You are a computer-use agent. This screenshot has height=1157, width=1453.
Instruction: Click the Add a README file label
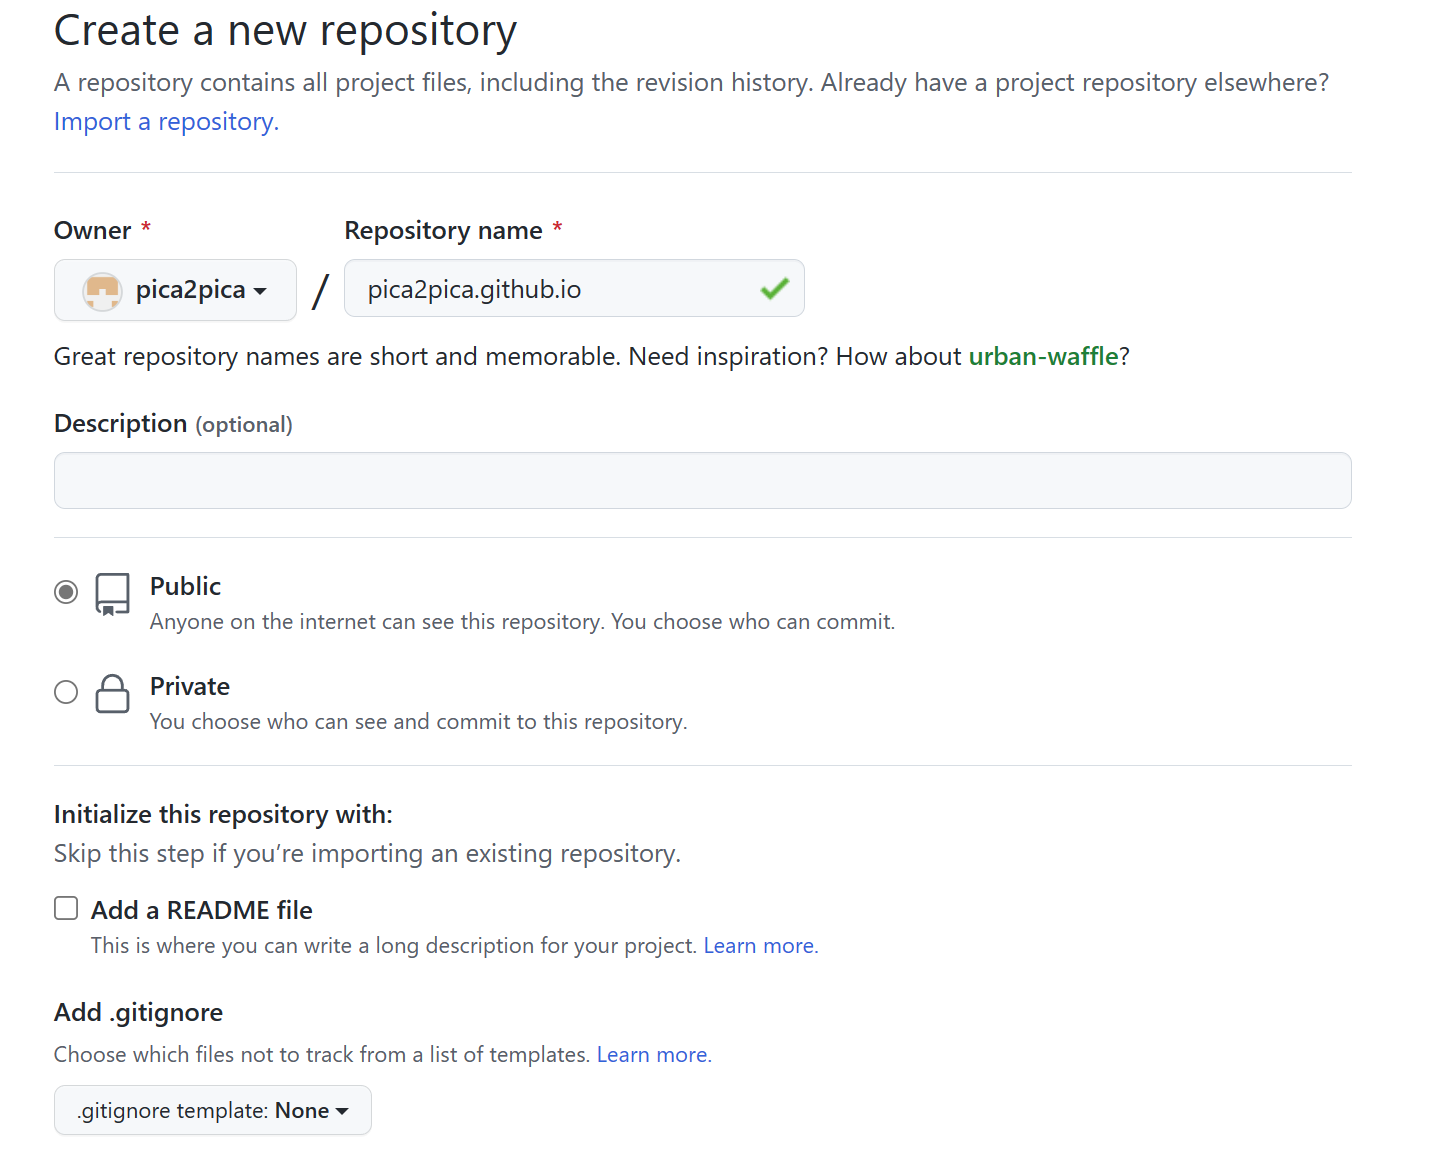(202, 910)
